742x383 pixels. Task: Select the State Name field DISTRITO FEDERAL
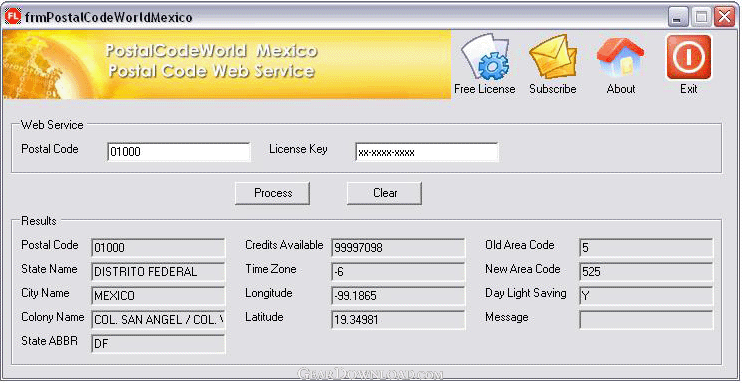(159, 272)
